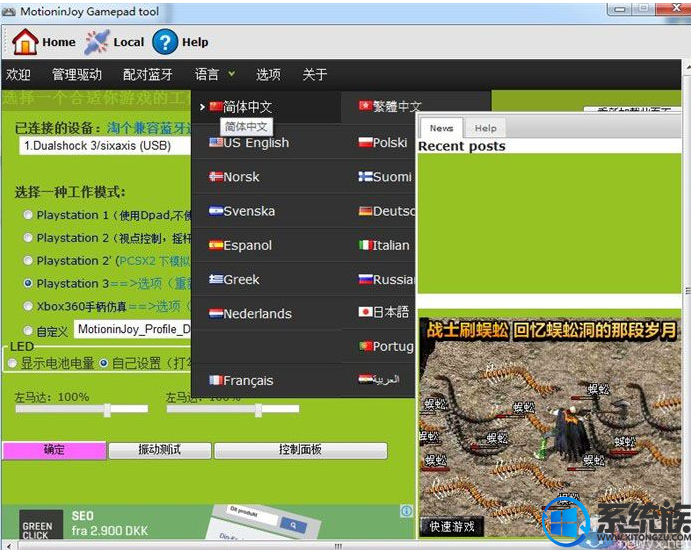The width and height of the screenshot is (691, 550).
Task: Open the 选项 menu tab
Action: point(268,74)
